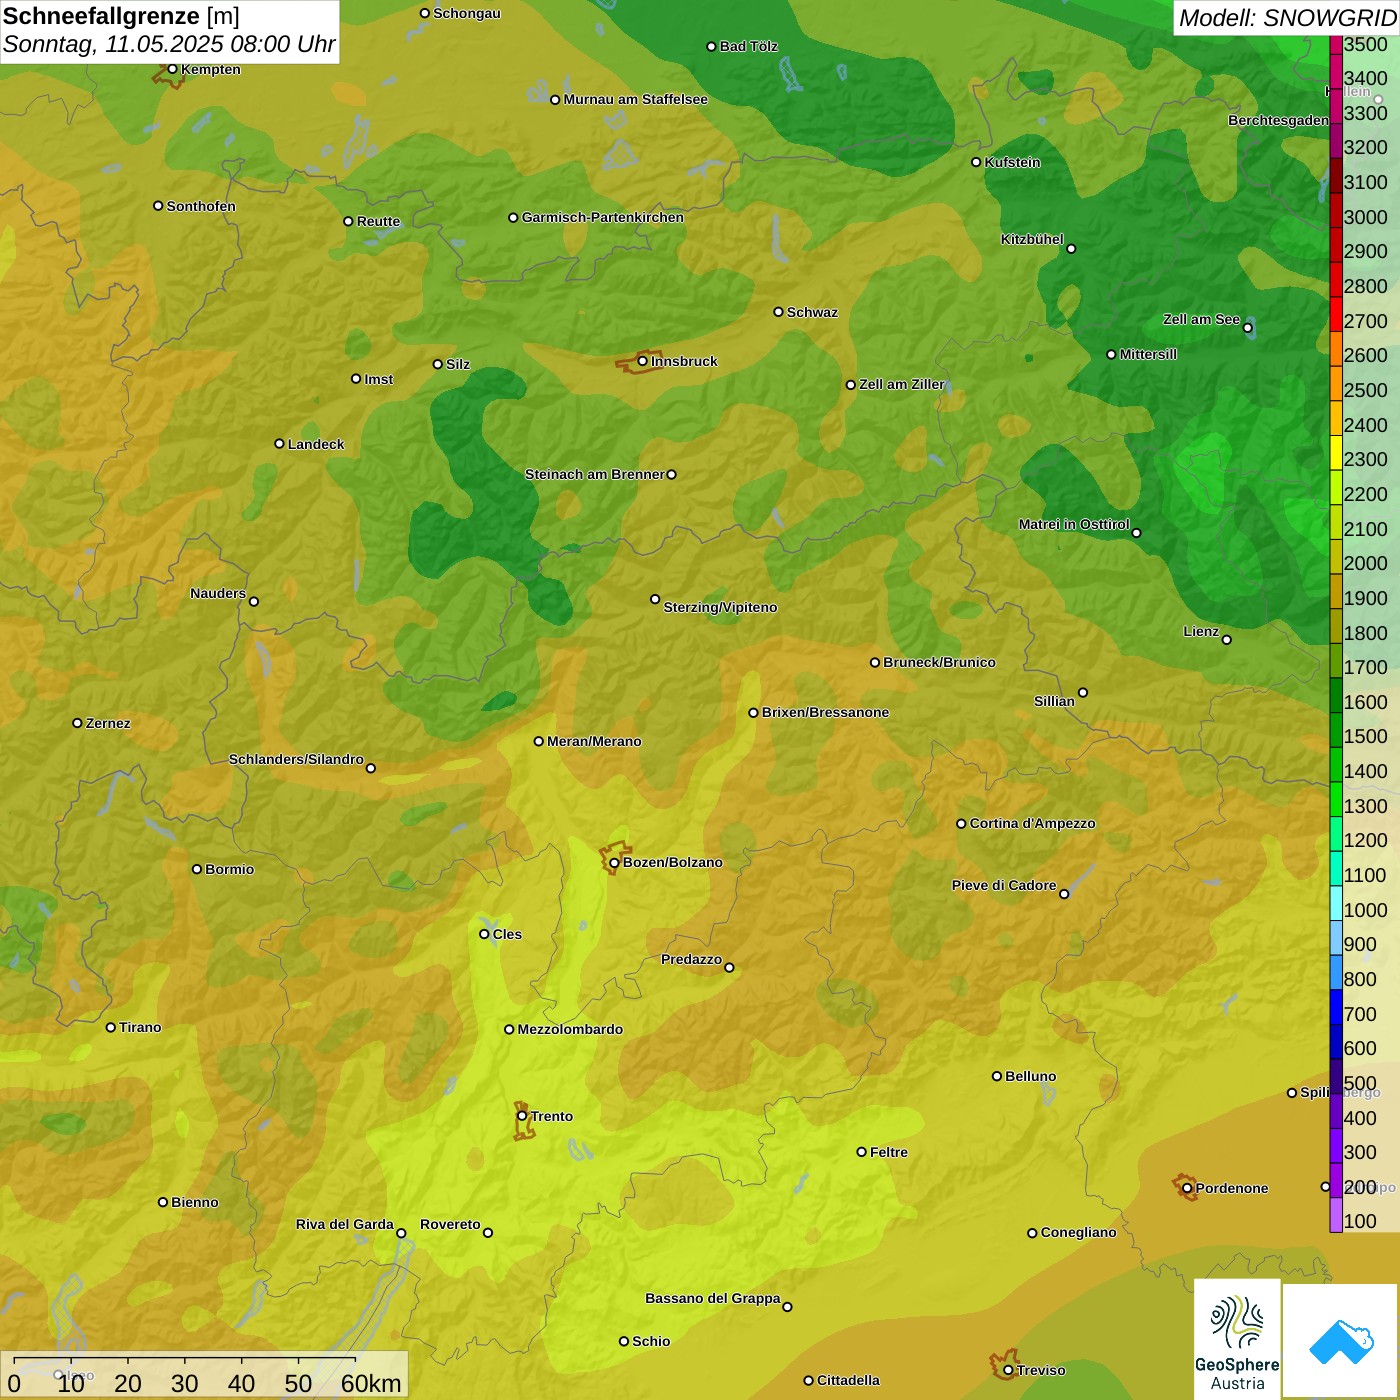Click the Sillian label
Viewport: 1400px width, 1400px height.
click(1054, 701)
